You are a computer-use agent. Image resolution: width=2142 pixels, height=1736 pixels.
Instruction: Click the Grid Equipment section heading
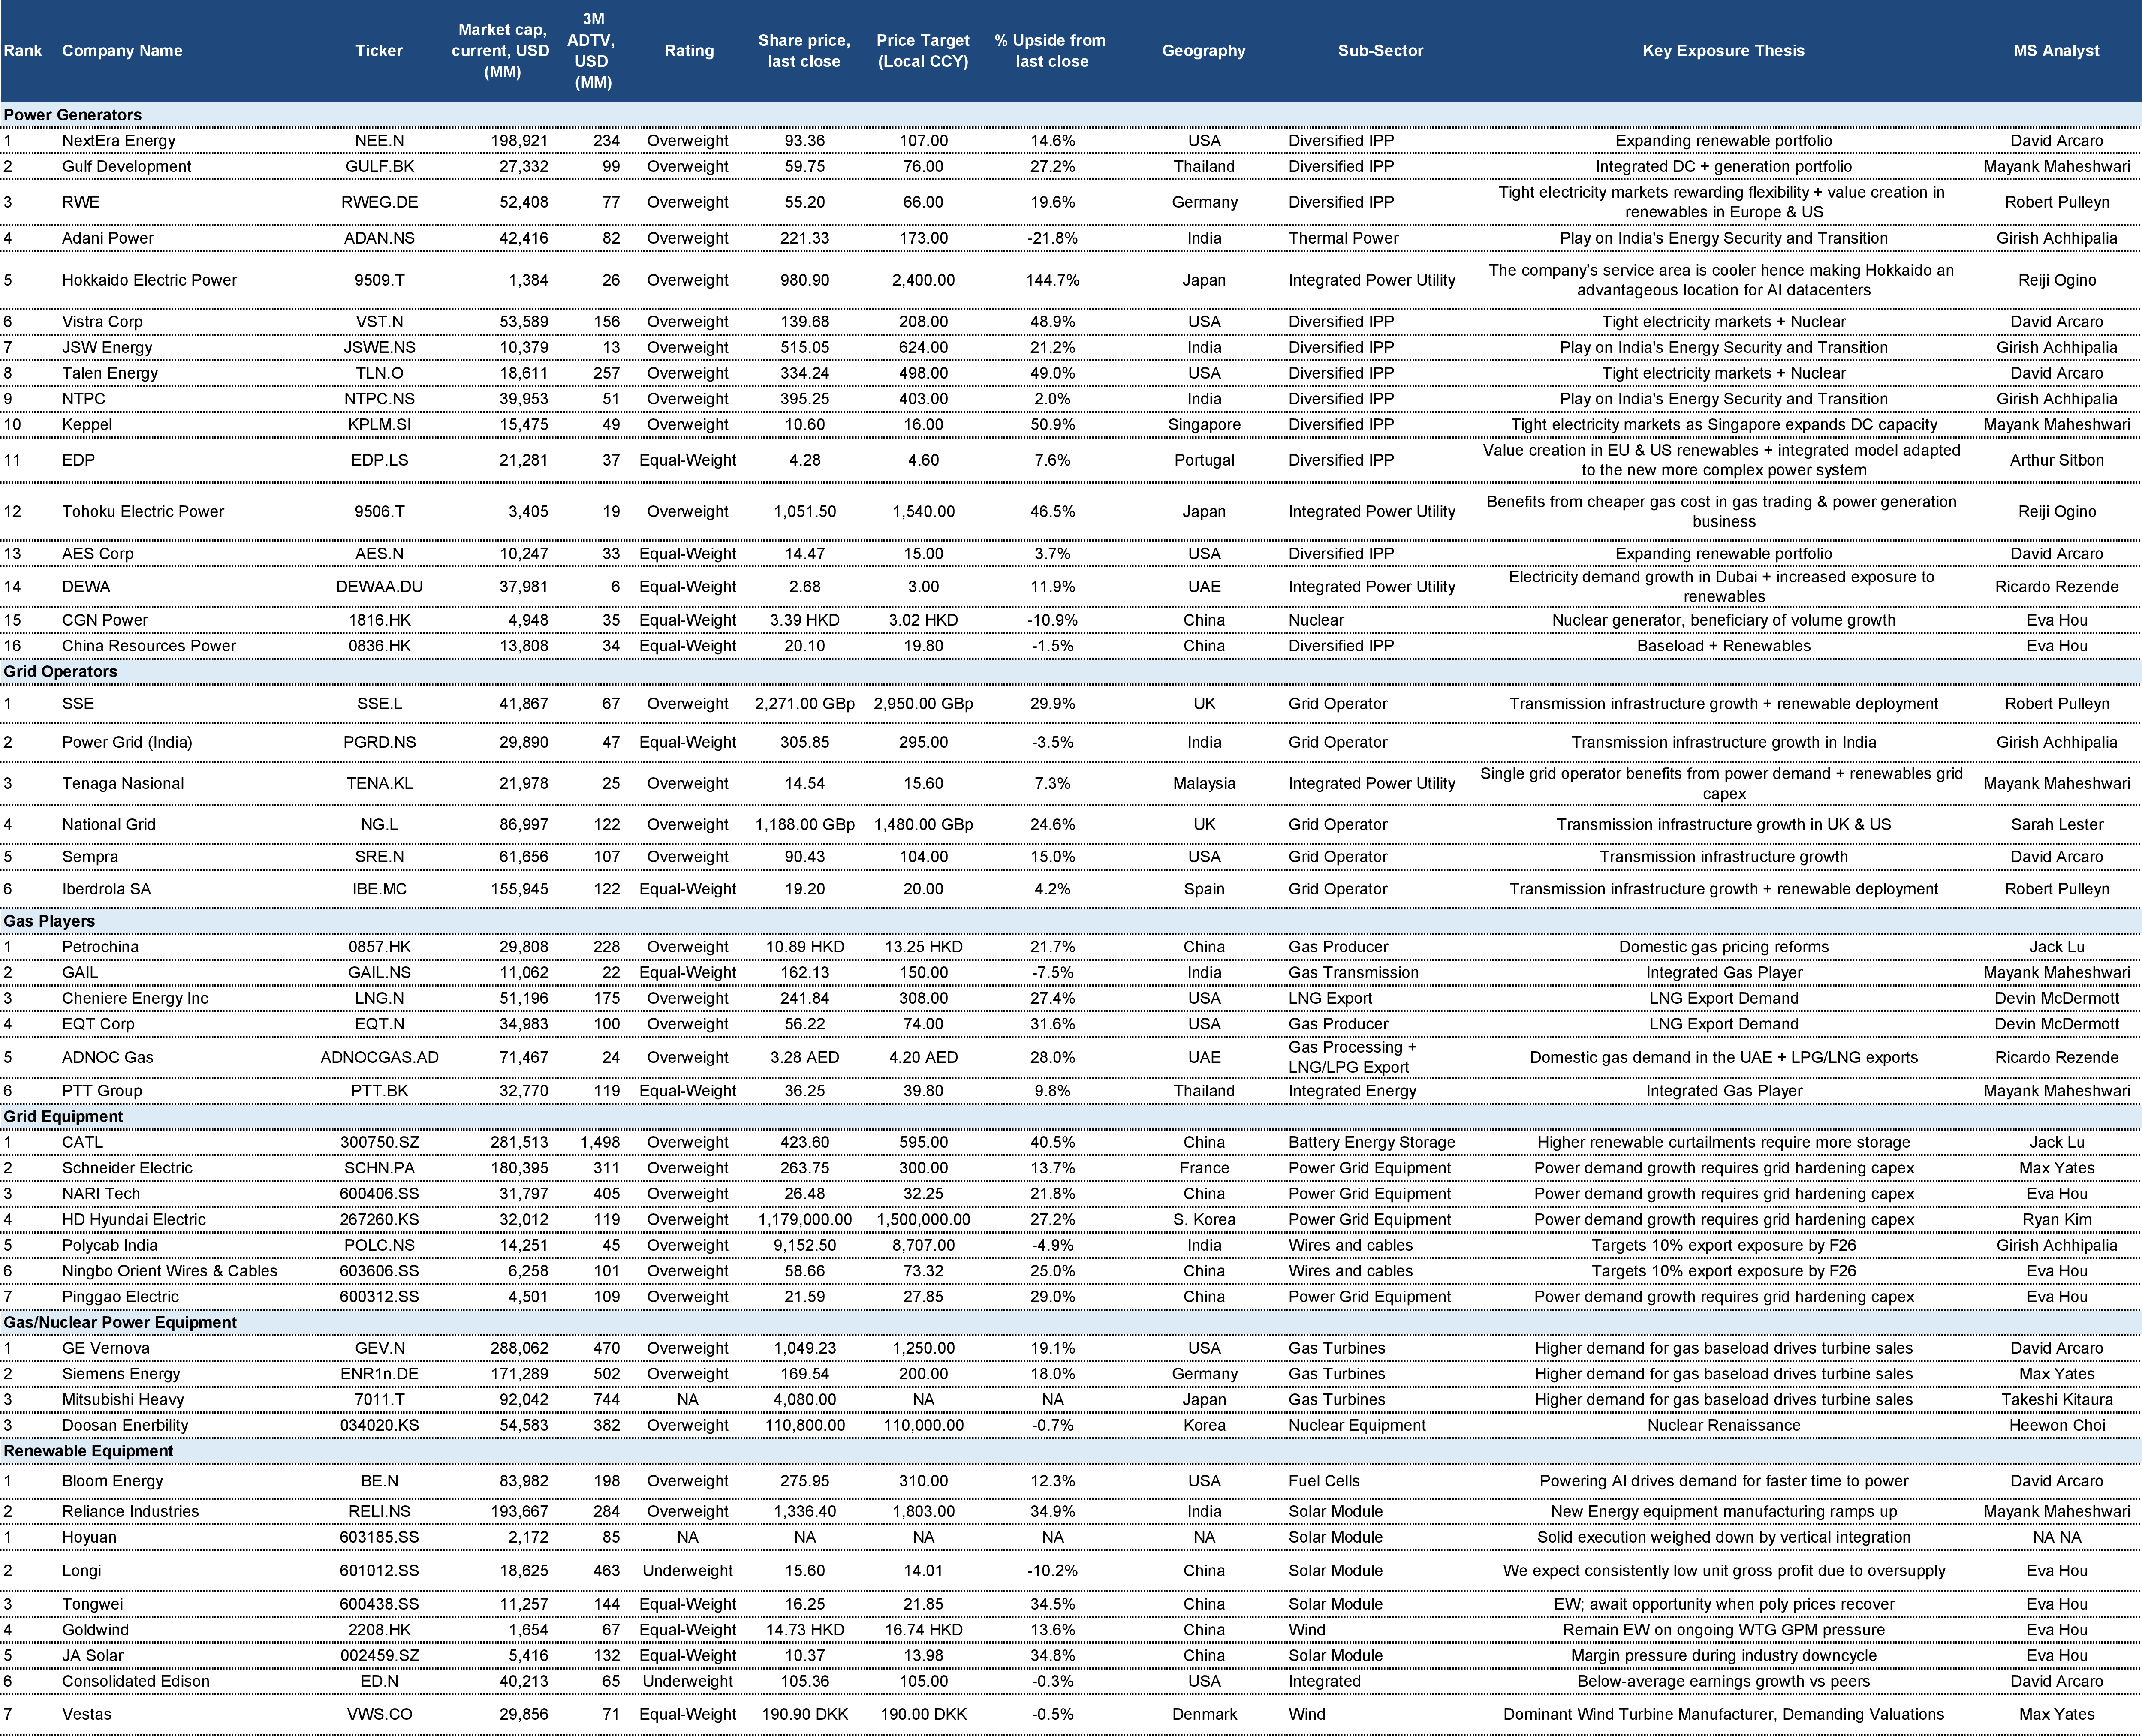(x=63, y=1117)
